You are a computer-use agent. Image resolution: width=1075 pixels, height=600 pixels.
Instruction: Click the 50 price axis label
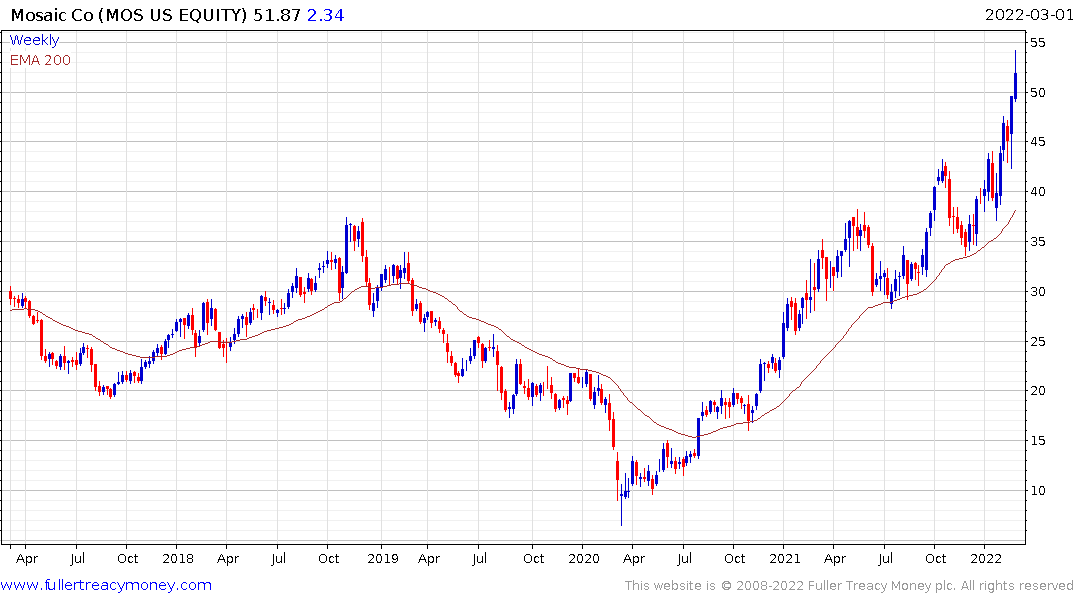click(x=1037, y=93)
